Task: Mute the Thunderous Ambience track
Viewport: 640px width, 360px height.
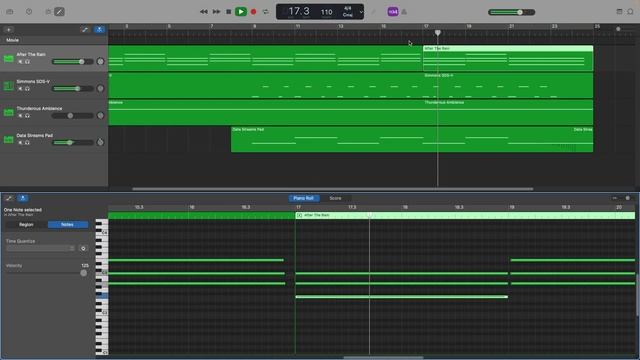Action: [x=20, y=116]
